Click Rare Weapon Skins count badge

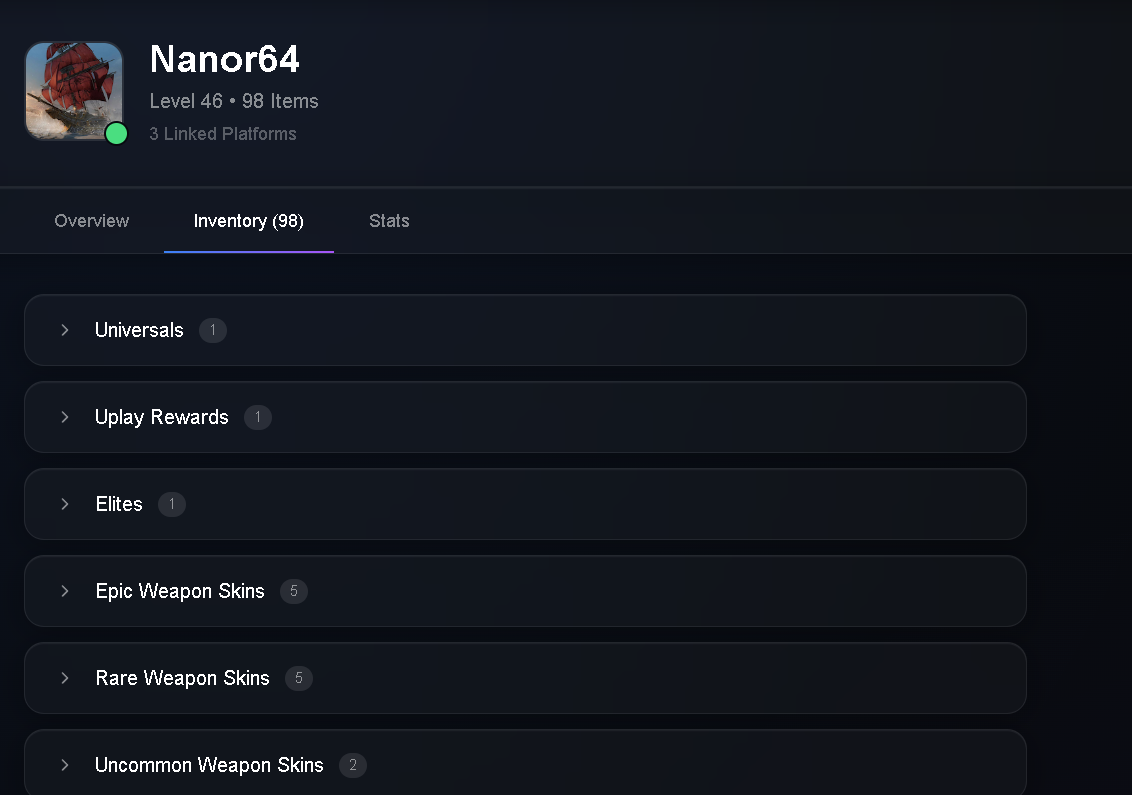(x=299, y=678)
